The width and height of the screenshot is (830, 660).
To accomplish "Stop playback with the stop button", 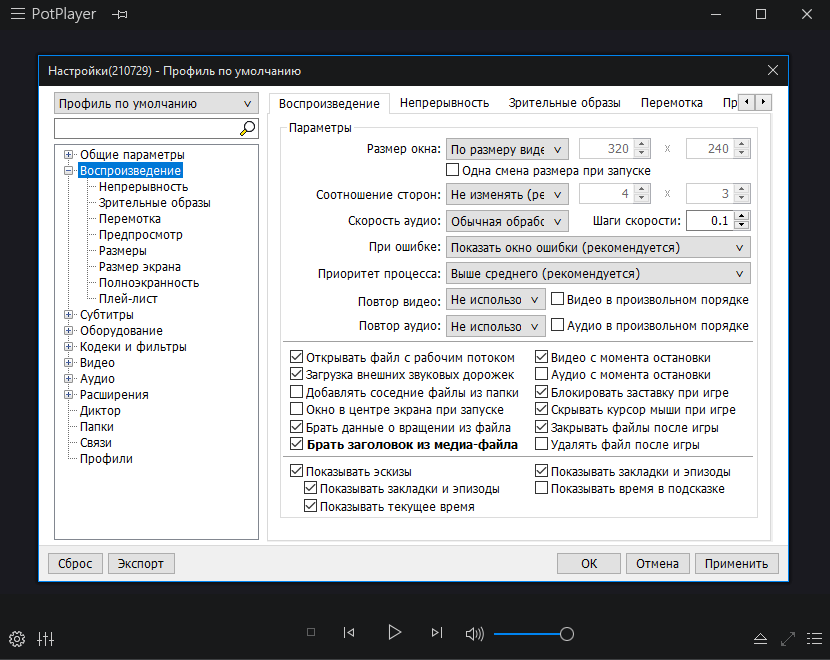I will coord(311,632).
